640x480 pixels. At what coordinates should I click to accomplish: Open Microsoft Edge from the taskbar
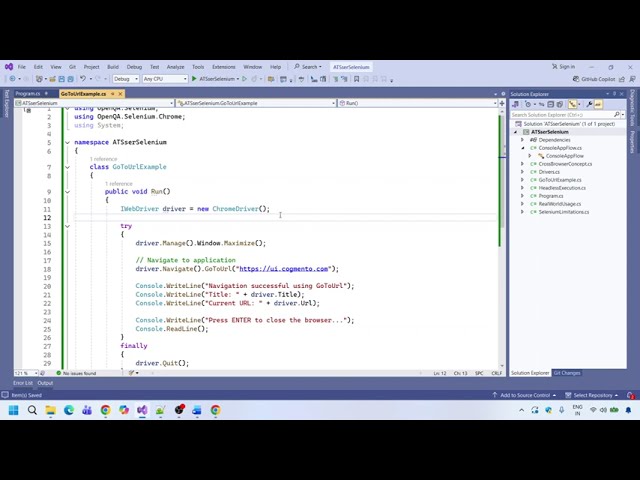pyautogui.click(x=69, y=410)
